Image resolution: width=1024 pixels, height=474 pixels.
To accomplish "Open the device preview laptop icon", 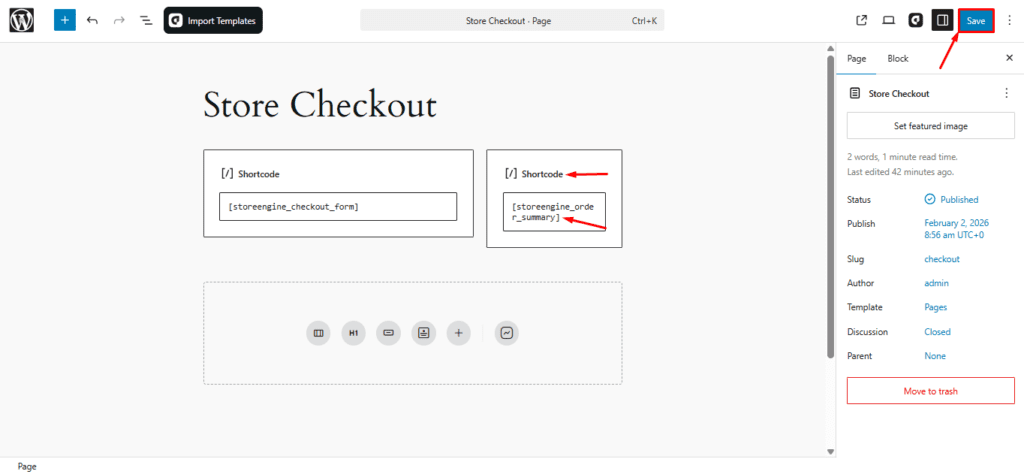I will click(888, 20).
